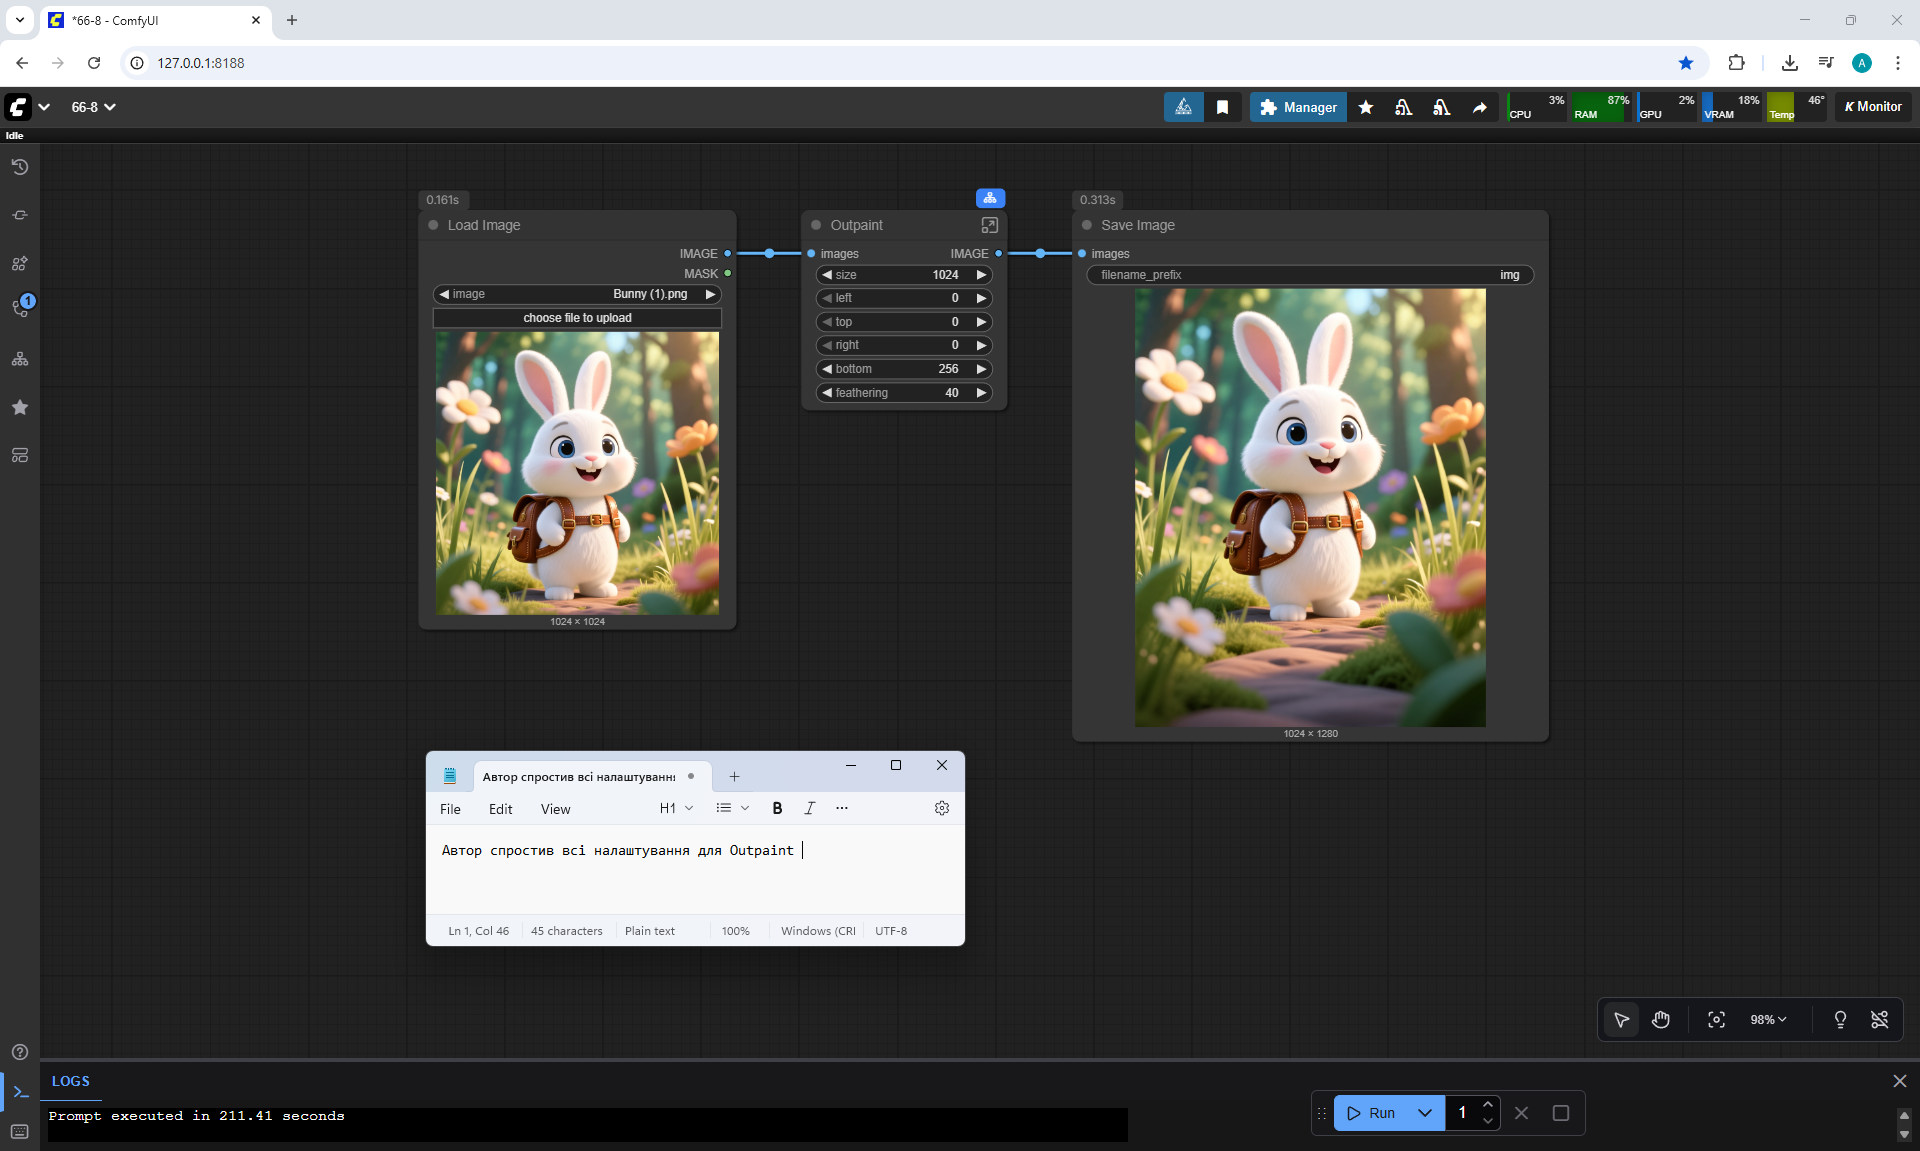Expand the Run button dropdown arrow
The width and height of the screenshot is (1920, 1151).
click(1425, 1112)
